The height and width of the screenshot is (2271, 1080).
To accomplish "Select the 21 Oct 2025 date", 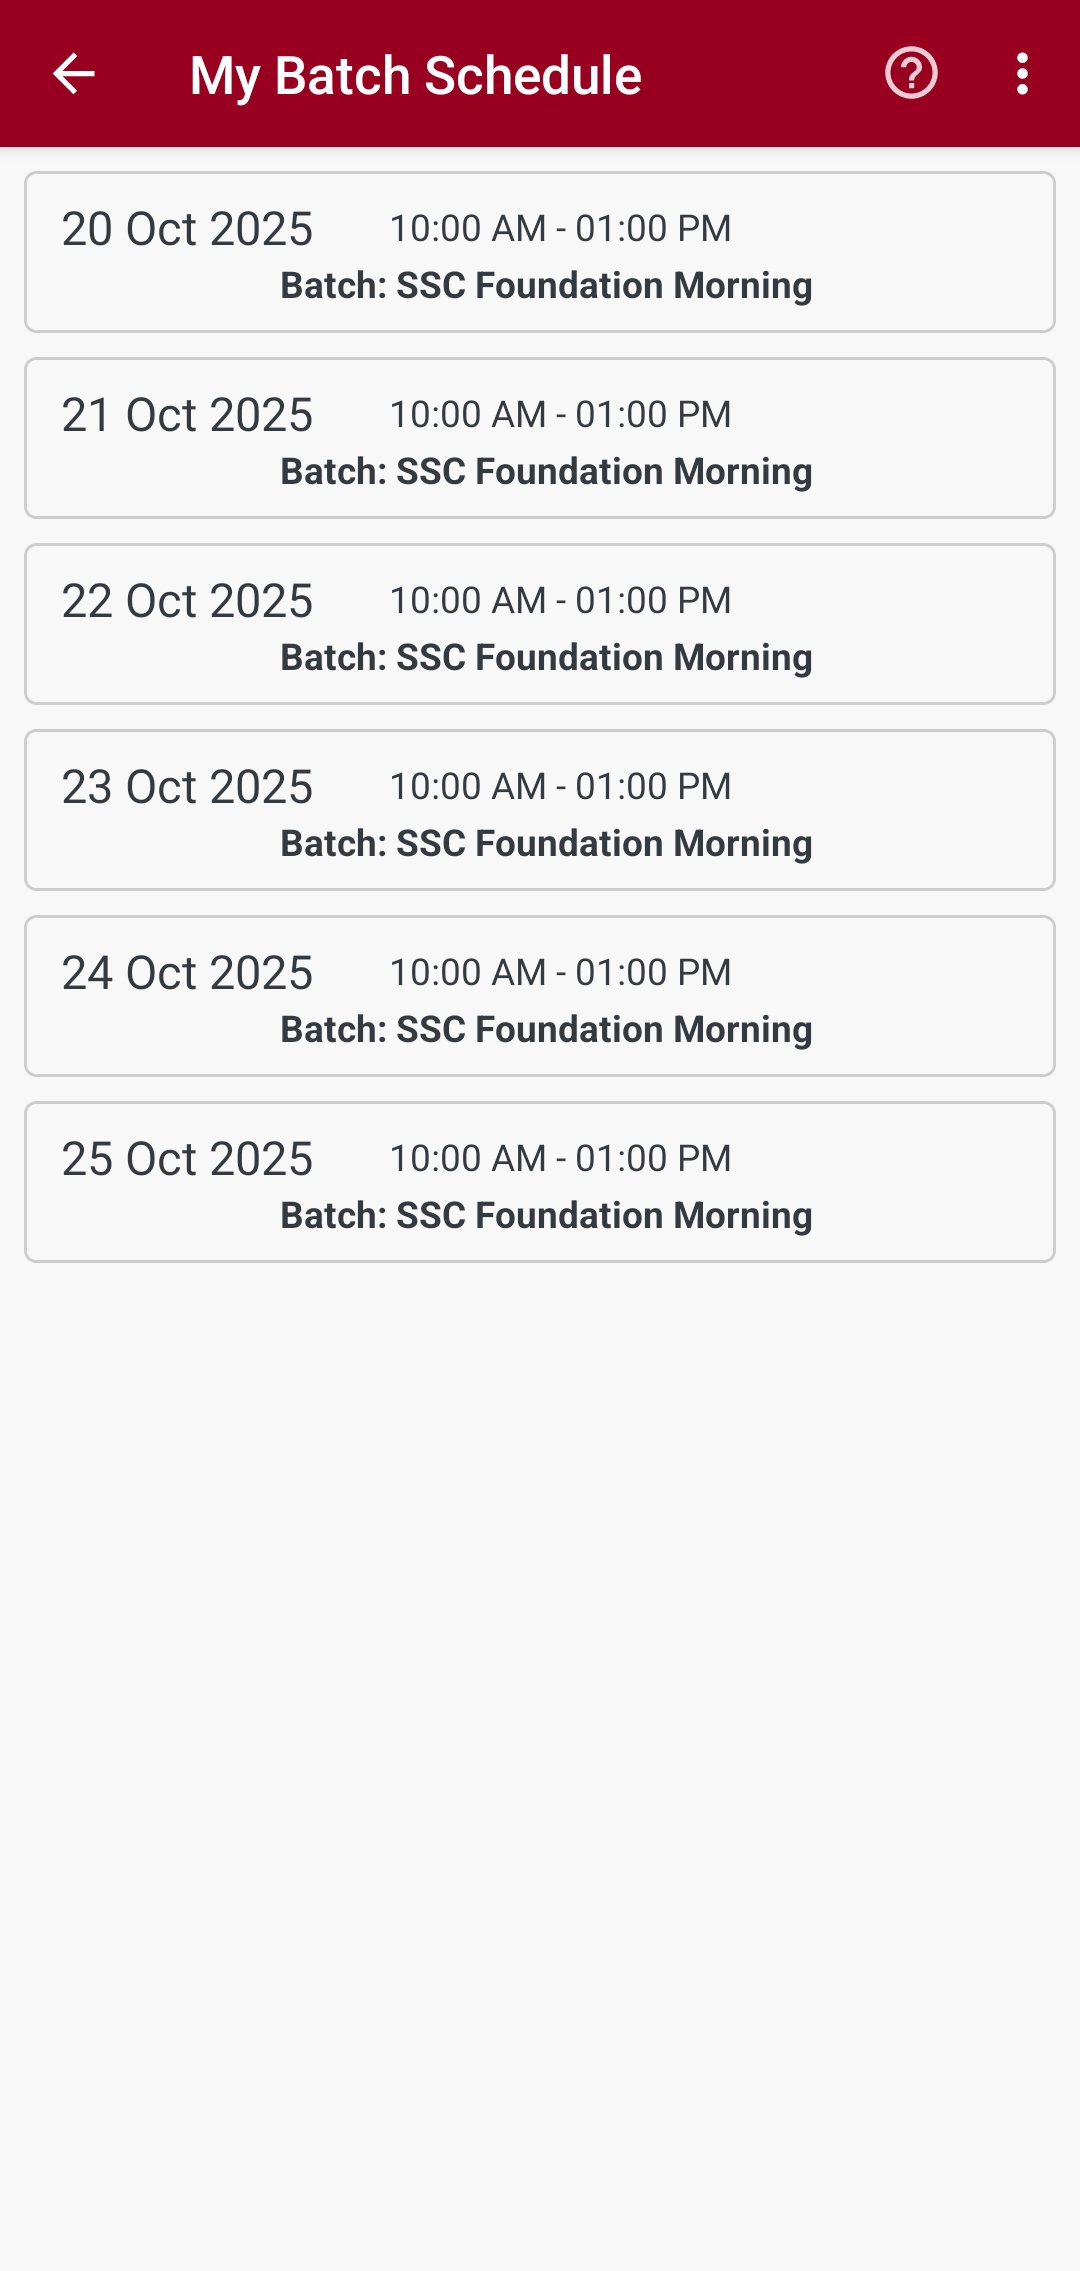I will (x=187, y=415).
